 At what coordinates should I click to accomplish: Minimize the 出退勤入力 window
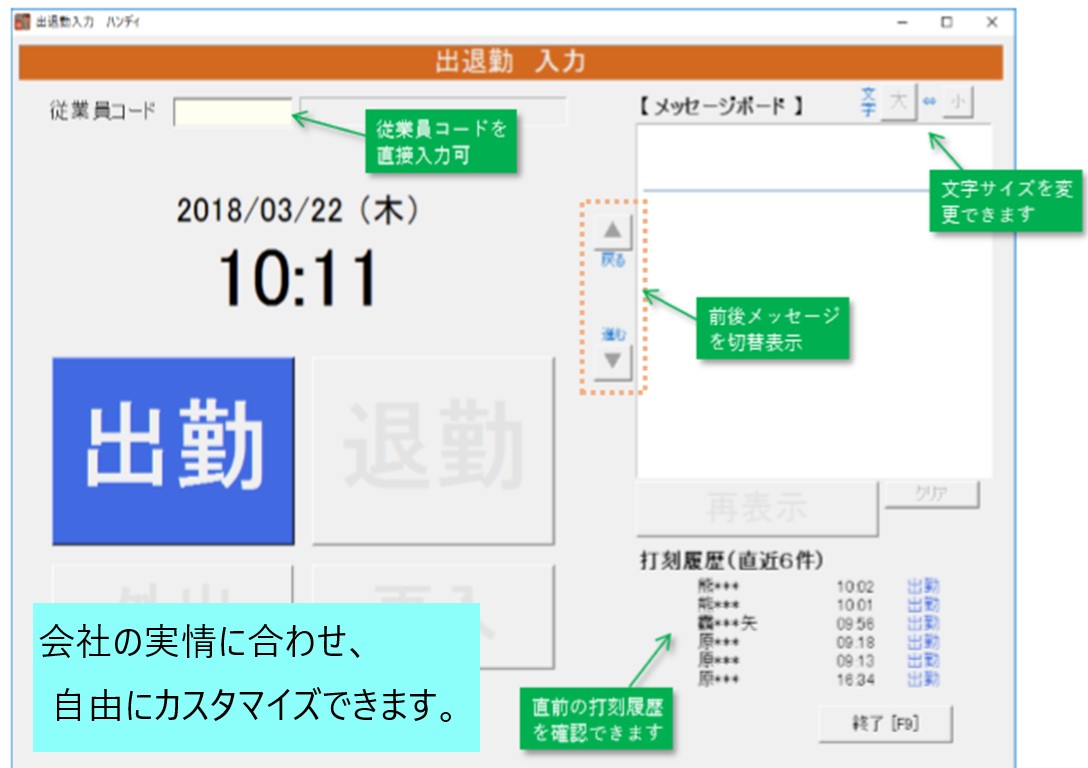click(x=902, y=22)
